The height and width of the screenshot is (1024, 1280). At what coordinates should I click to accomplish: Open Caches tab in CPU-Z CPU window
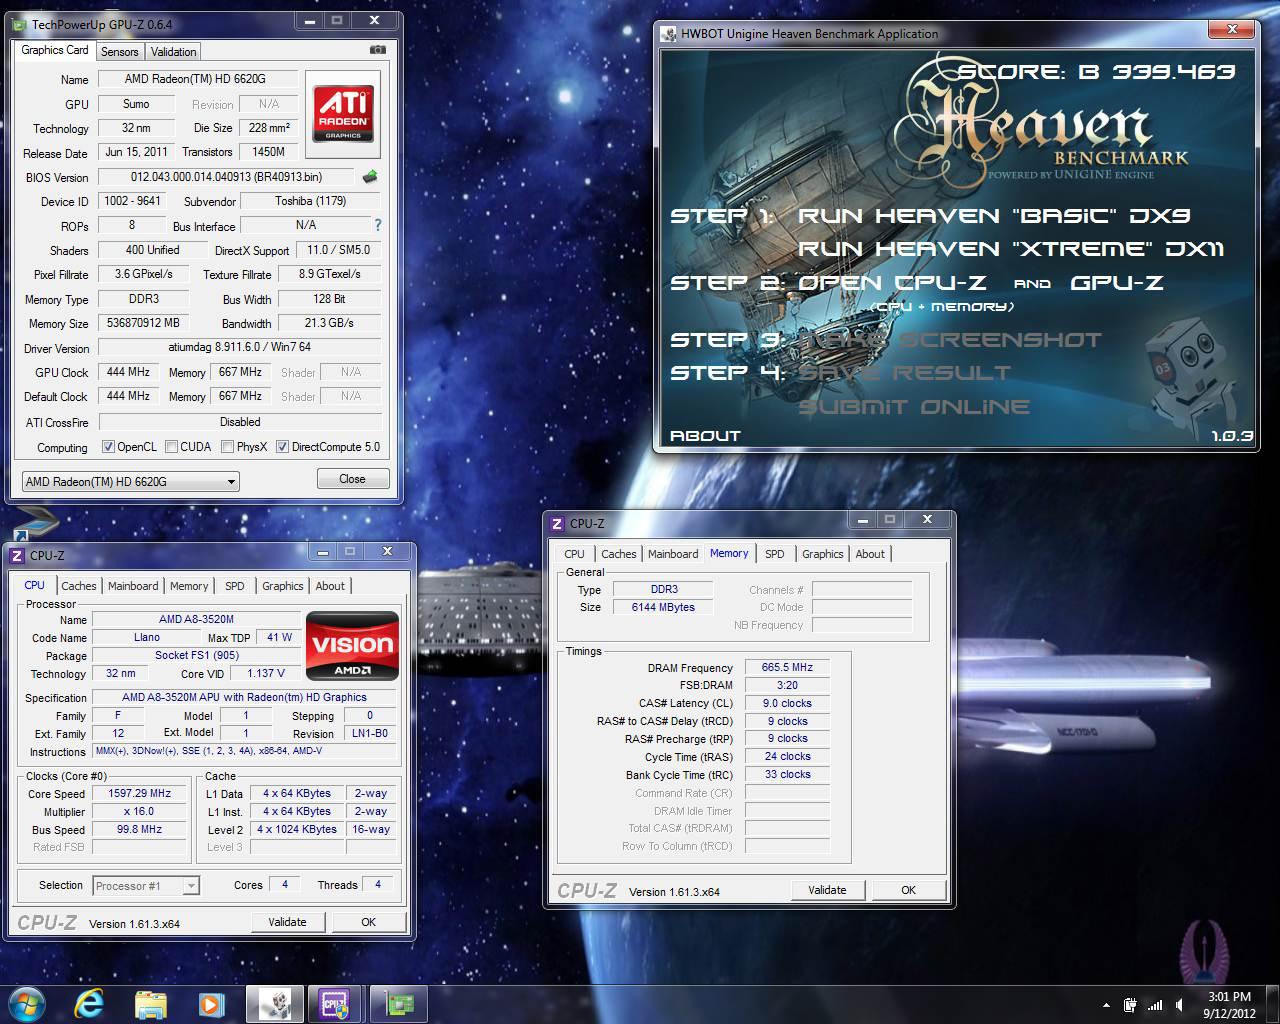pos(79,586)
